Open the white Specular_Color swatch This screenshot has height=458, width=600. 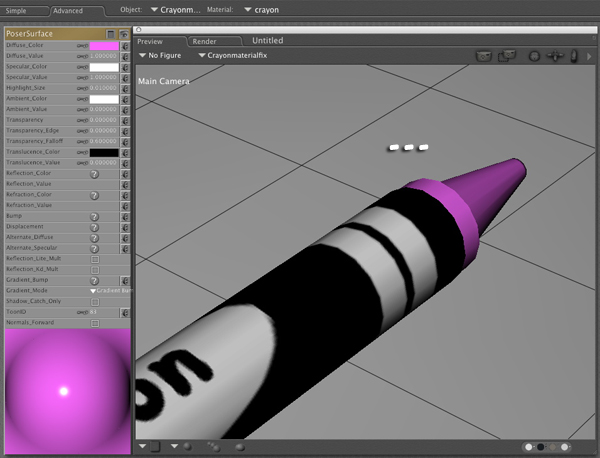pyautogui.click(x=104, y=68)
